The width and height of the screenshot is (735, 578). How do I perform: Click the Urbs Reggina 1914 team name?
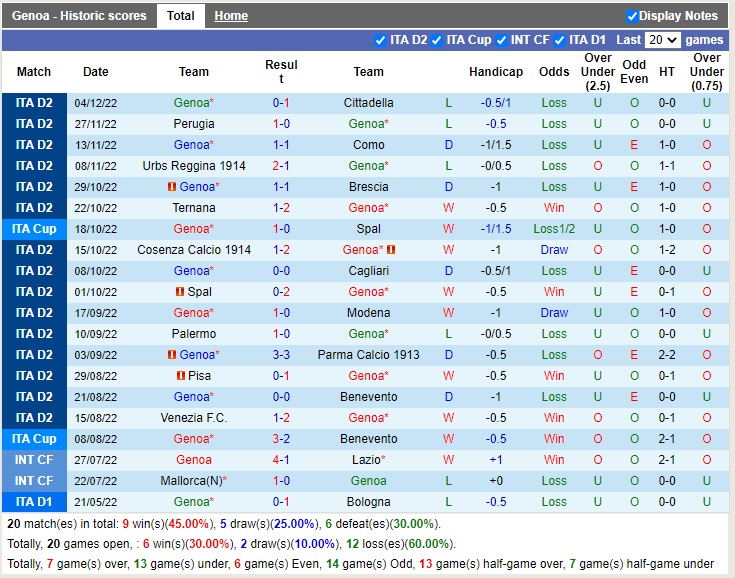(x=194, y=166)
